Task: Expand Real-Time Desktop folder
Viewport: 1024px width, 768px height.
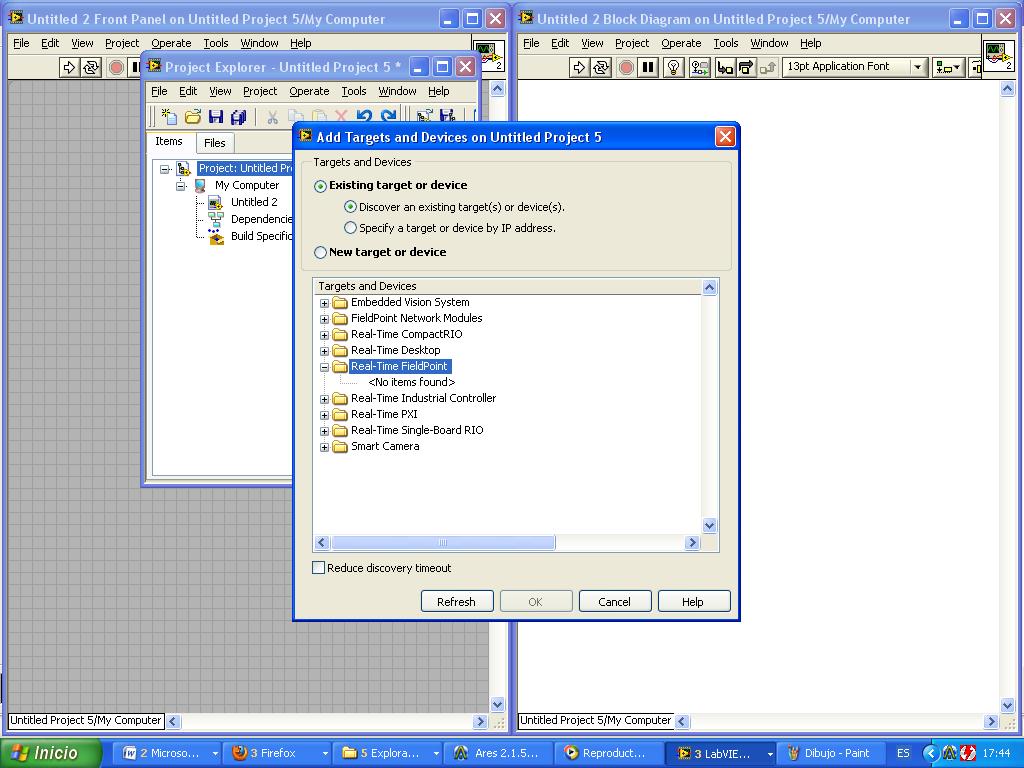Action: [x=324, y=351]
